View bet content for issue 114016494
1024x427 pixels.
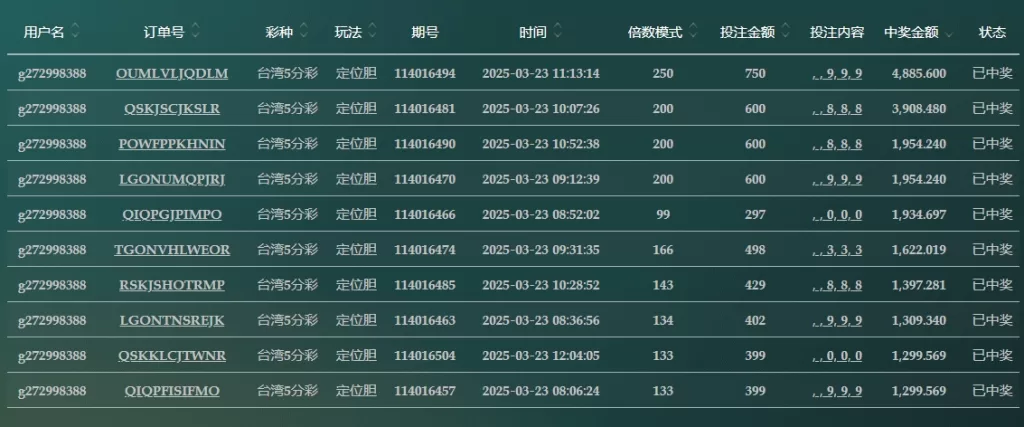click(x=837, y=74)
